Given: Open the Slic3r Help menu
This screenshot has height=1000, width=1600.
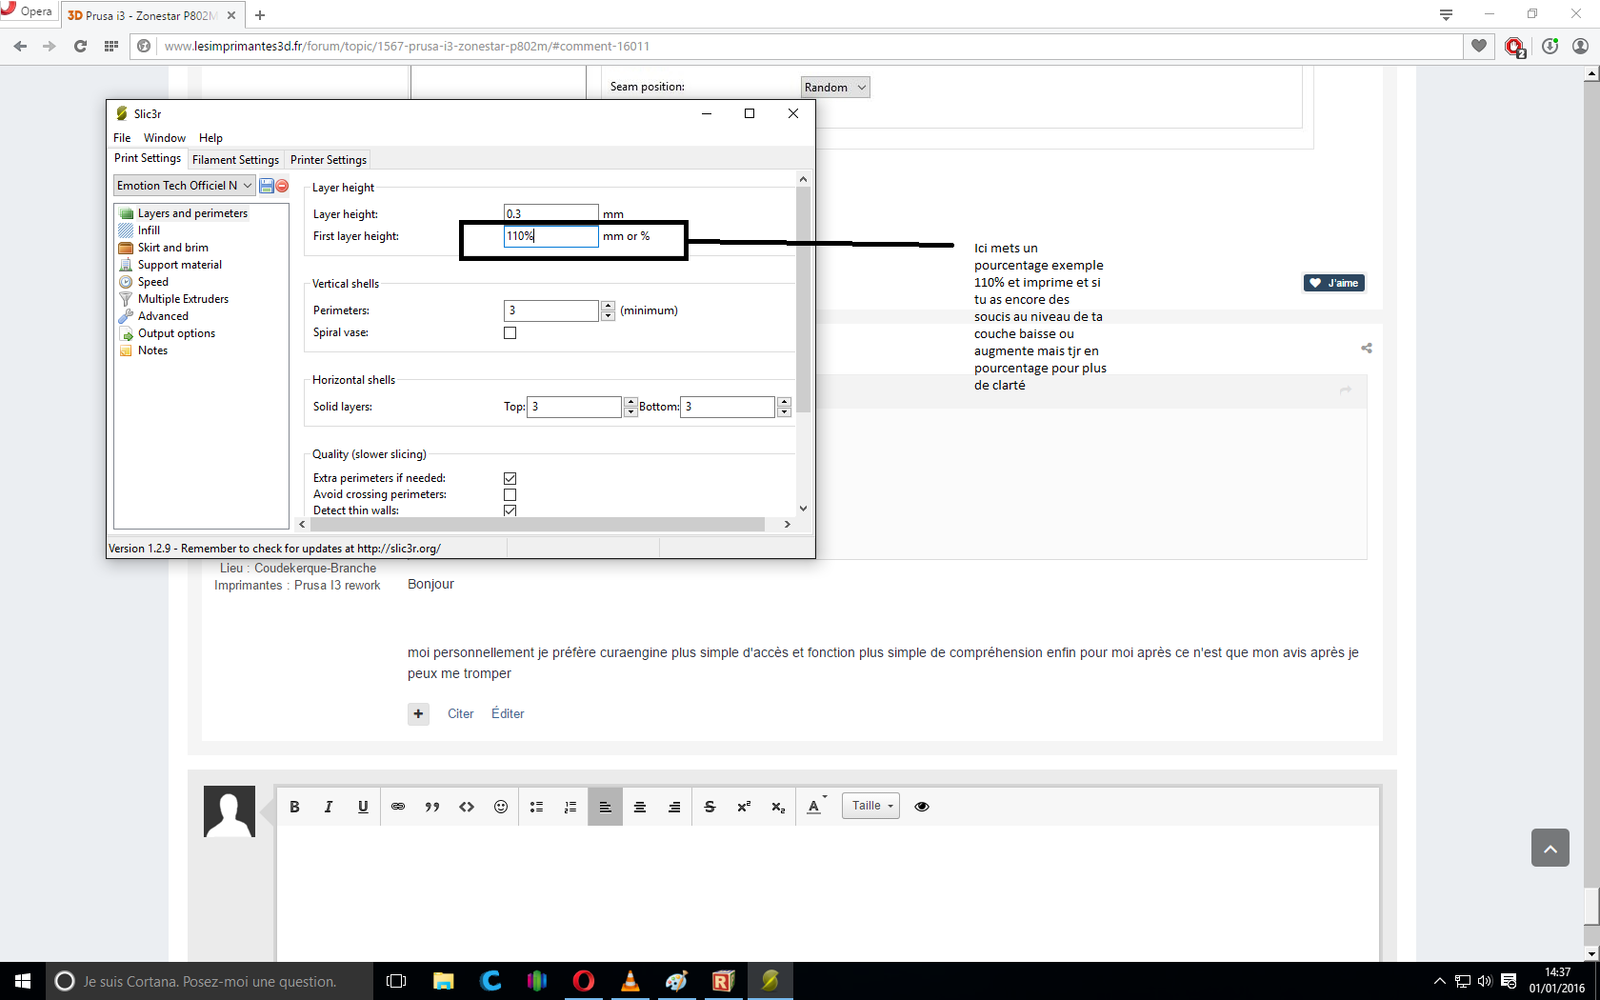Looking at the screenshot, I should [x=210, y=138].
